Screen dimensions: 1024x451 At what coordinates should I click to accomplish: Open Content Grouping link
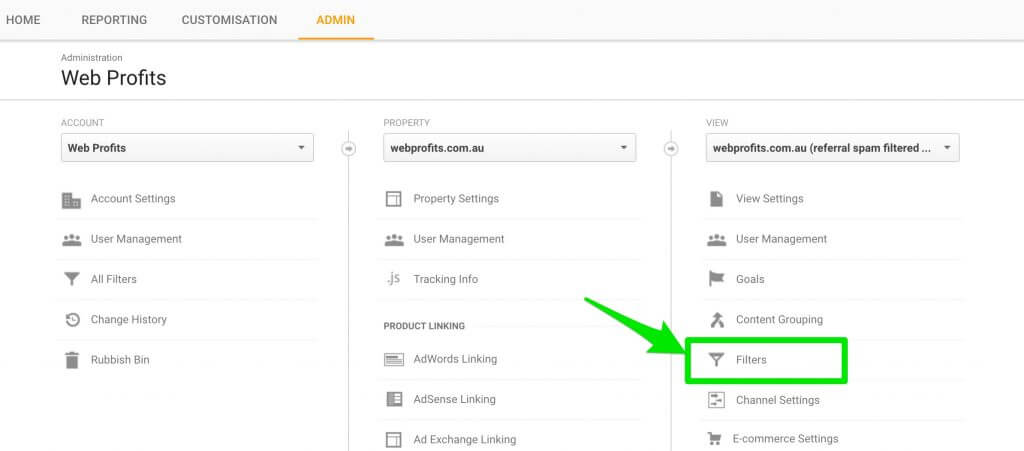(x=779, y=319)
